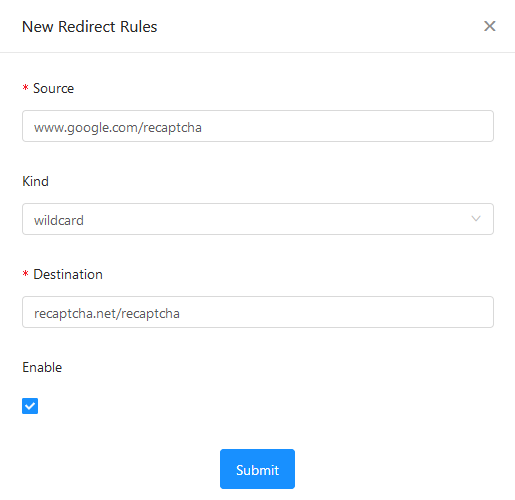Place cursor in www.google.com/recaptcha text
This screenshot has width=515, height=500.
[x=118, y=128]
